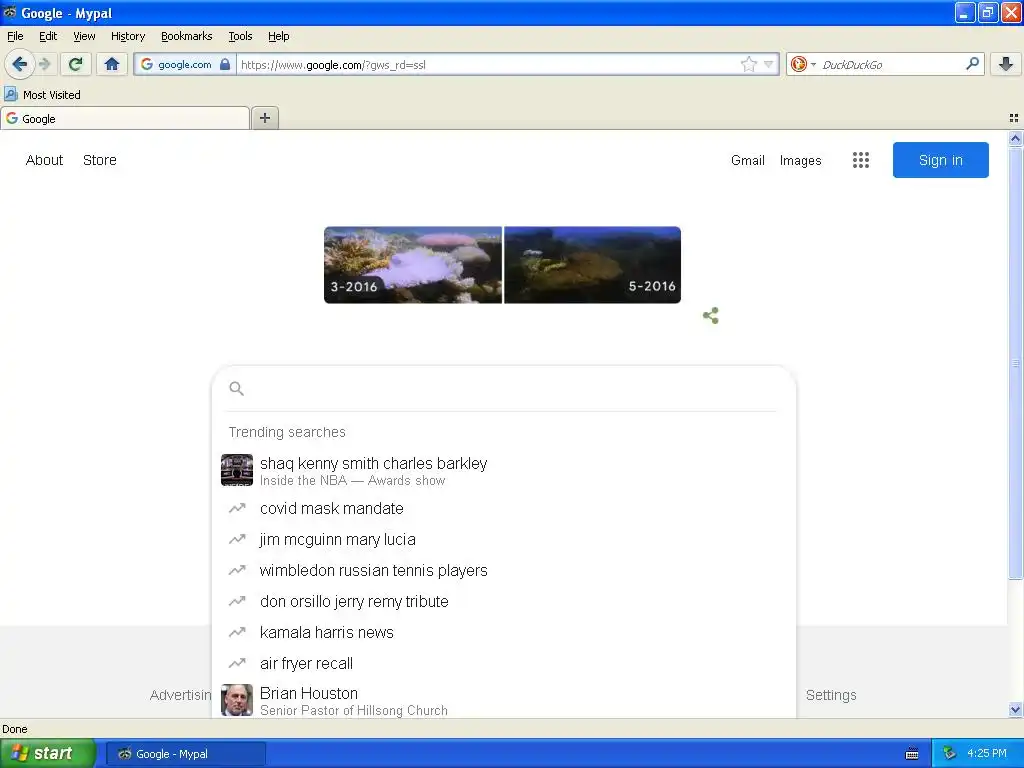Open the 3-2016 coral doodle image

[413, 264]
